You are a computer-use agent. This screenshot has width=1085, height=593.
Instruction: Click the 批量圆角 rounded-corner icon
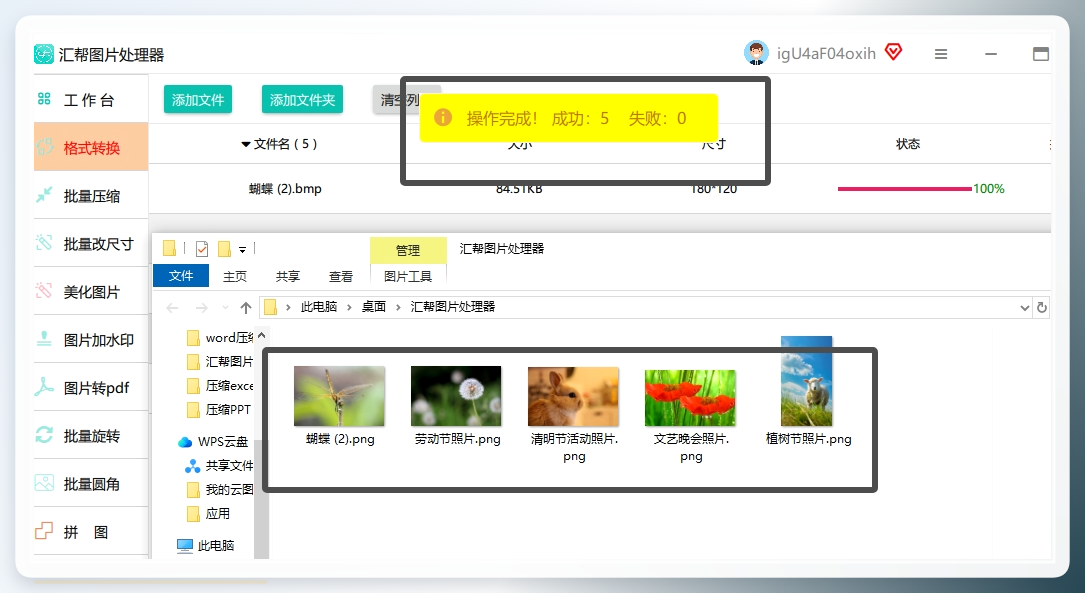pyautogui.click(x=44, y=483)
